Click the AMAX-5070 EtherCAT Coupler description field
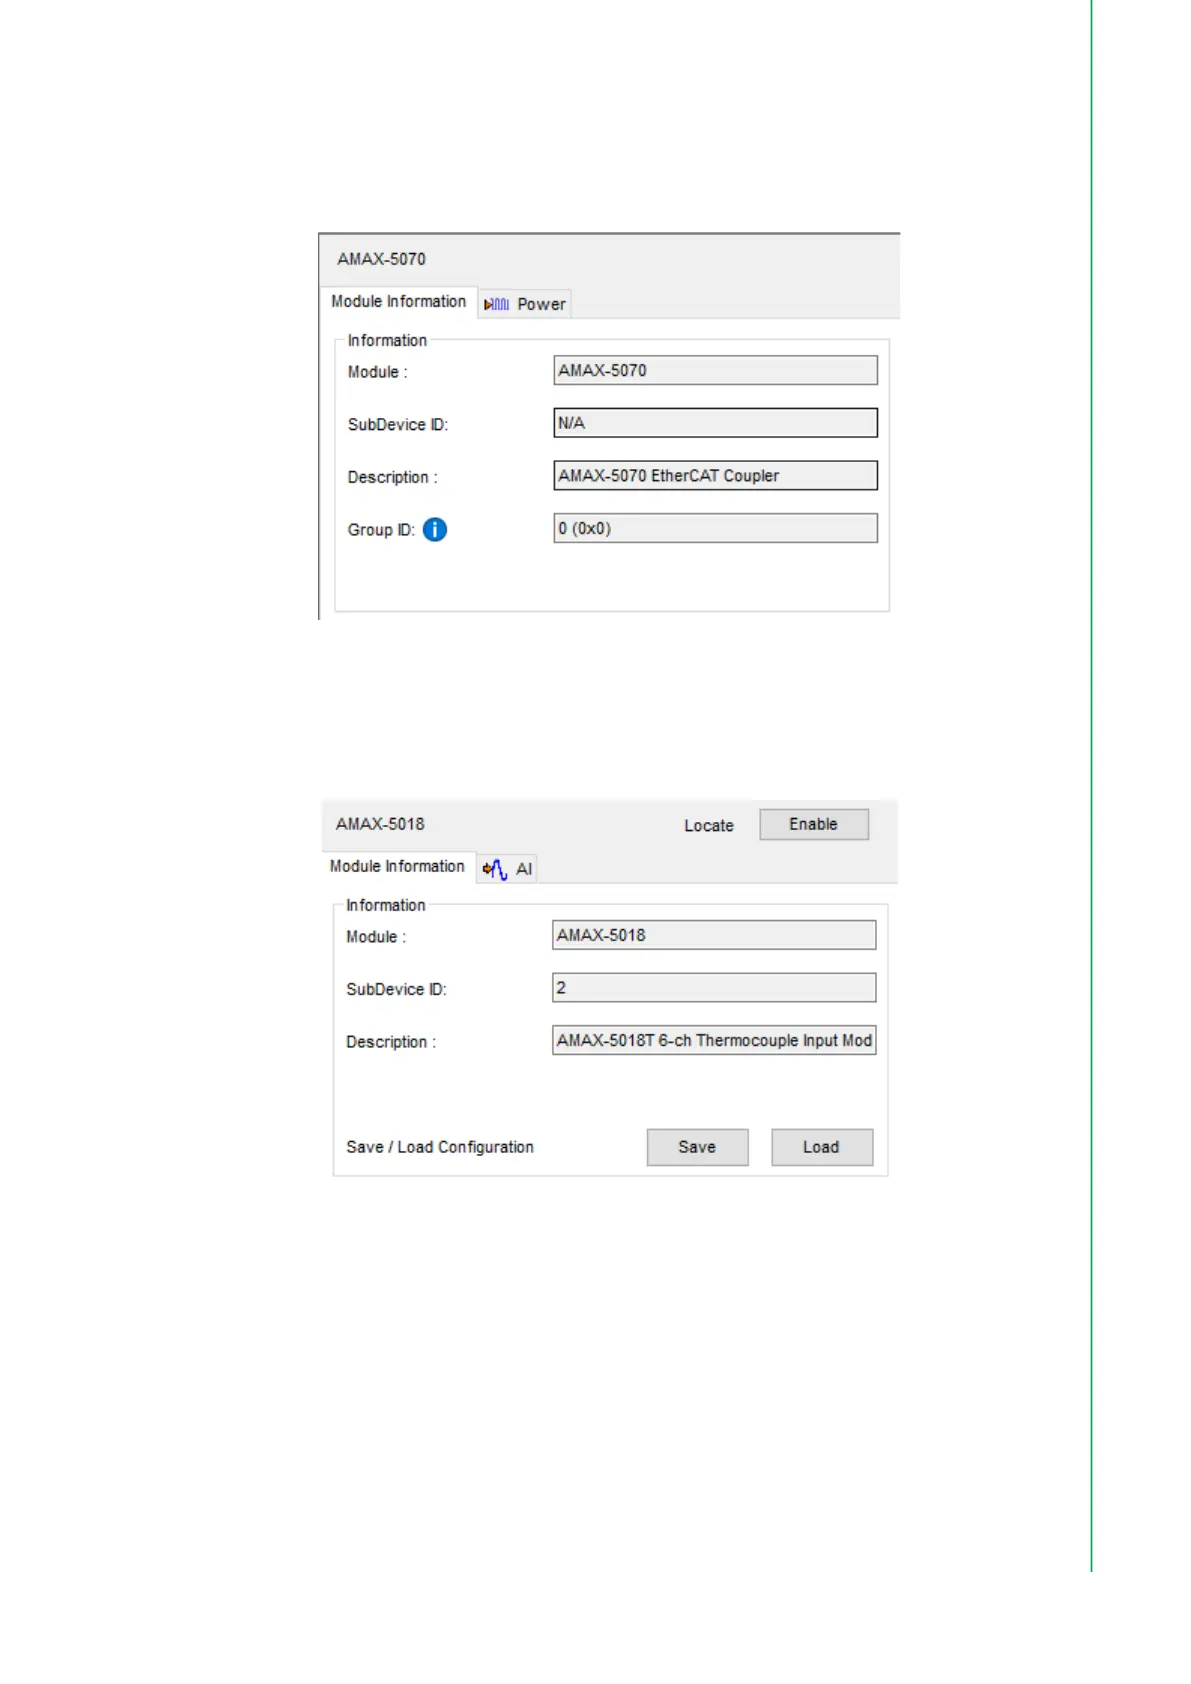The width and height of the screenshot is (1191, 1684). pos(715,476)
